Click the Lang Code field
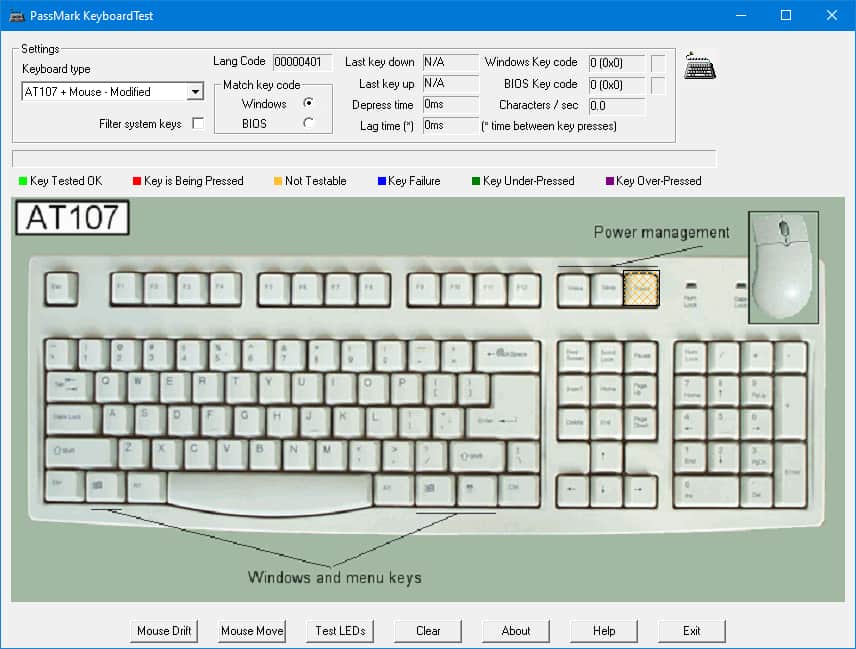856x649 pixels. (302, 62)
